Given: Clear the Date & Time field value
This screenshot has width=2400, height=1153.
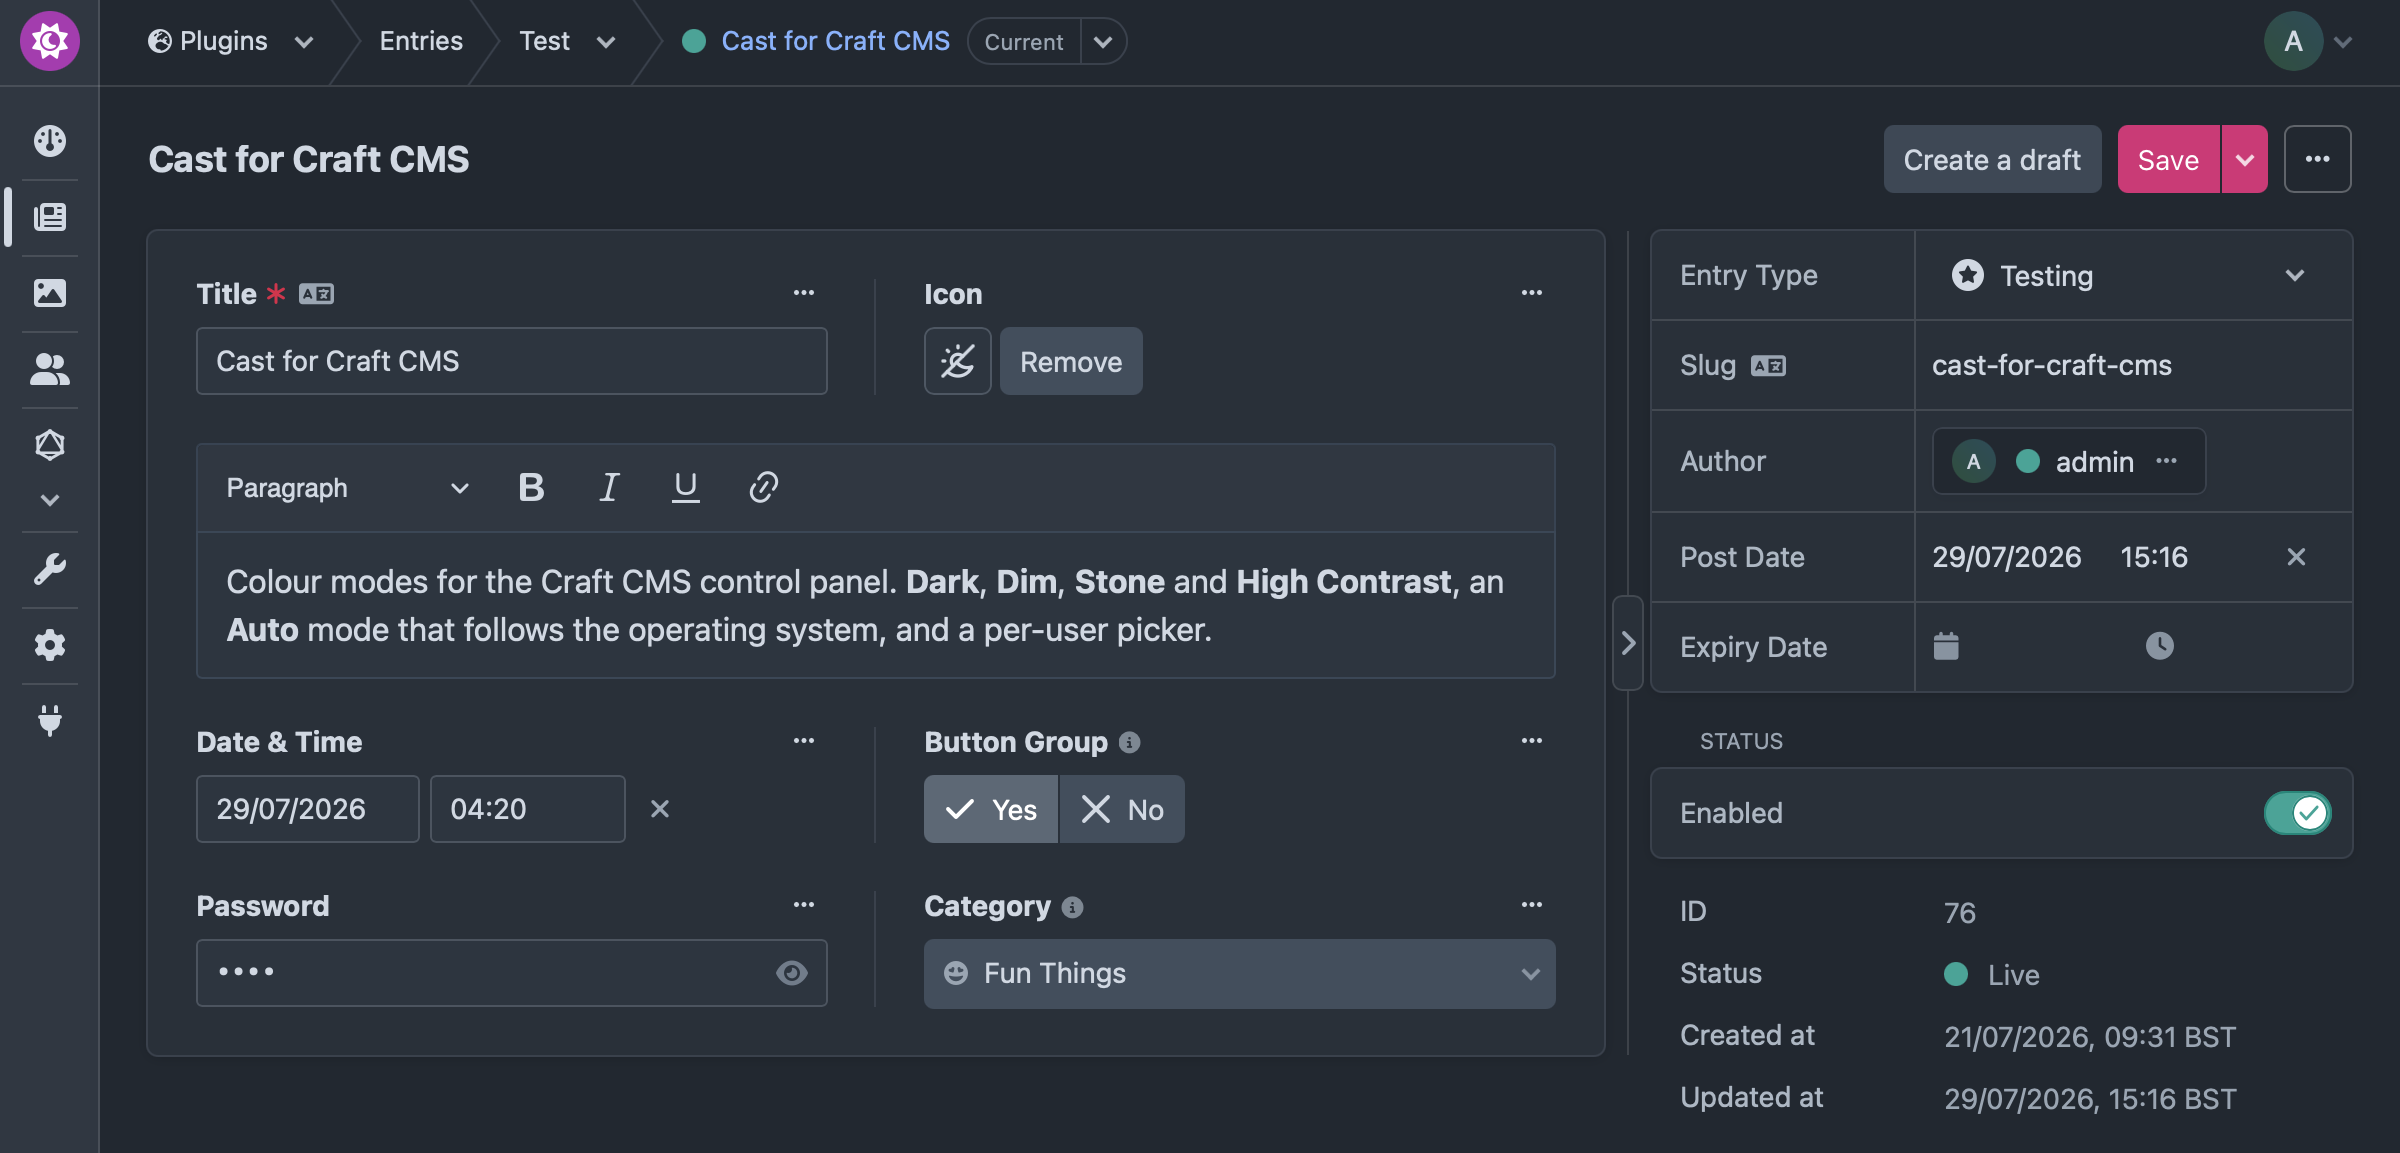Looking at the screenshot, I should coord(660,809).
